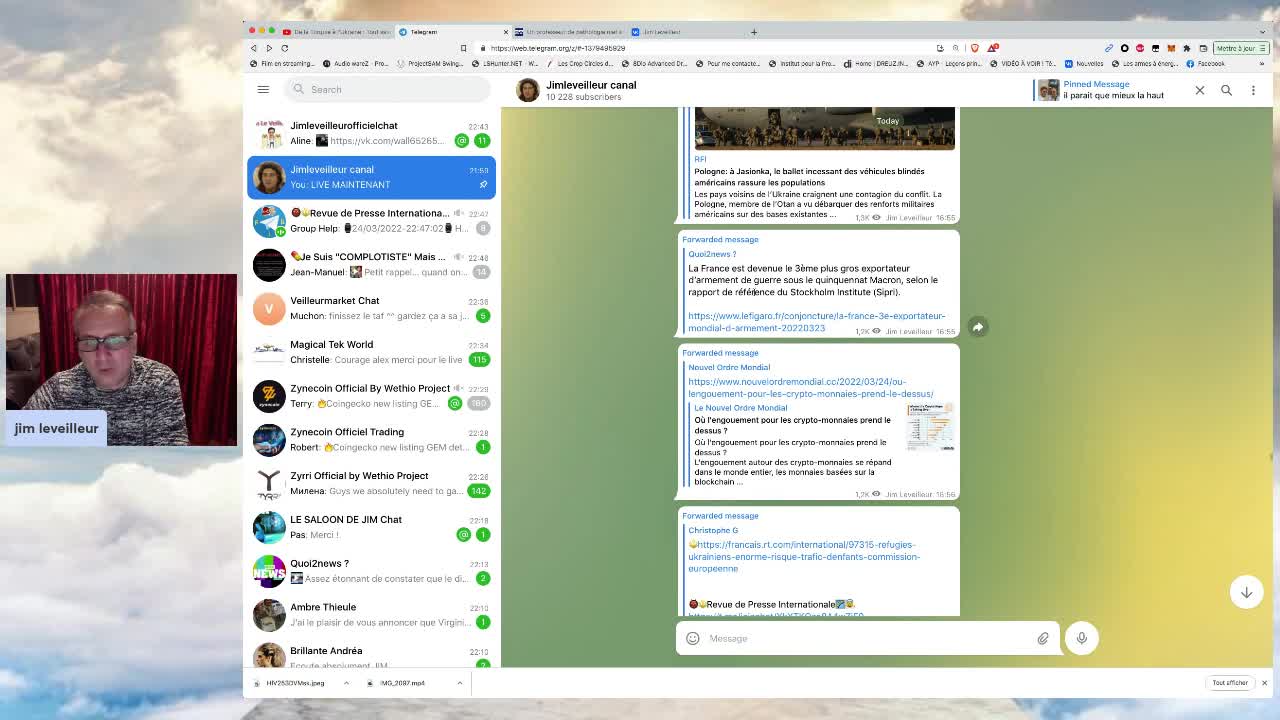This screenshot has width=1280, height=720.
Task: Open channel more options three-dot menu
Action: (x=1253, y=90)
